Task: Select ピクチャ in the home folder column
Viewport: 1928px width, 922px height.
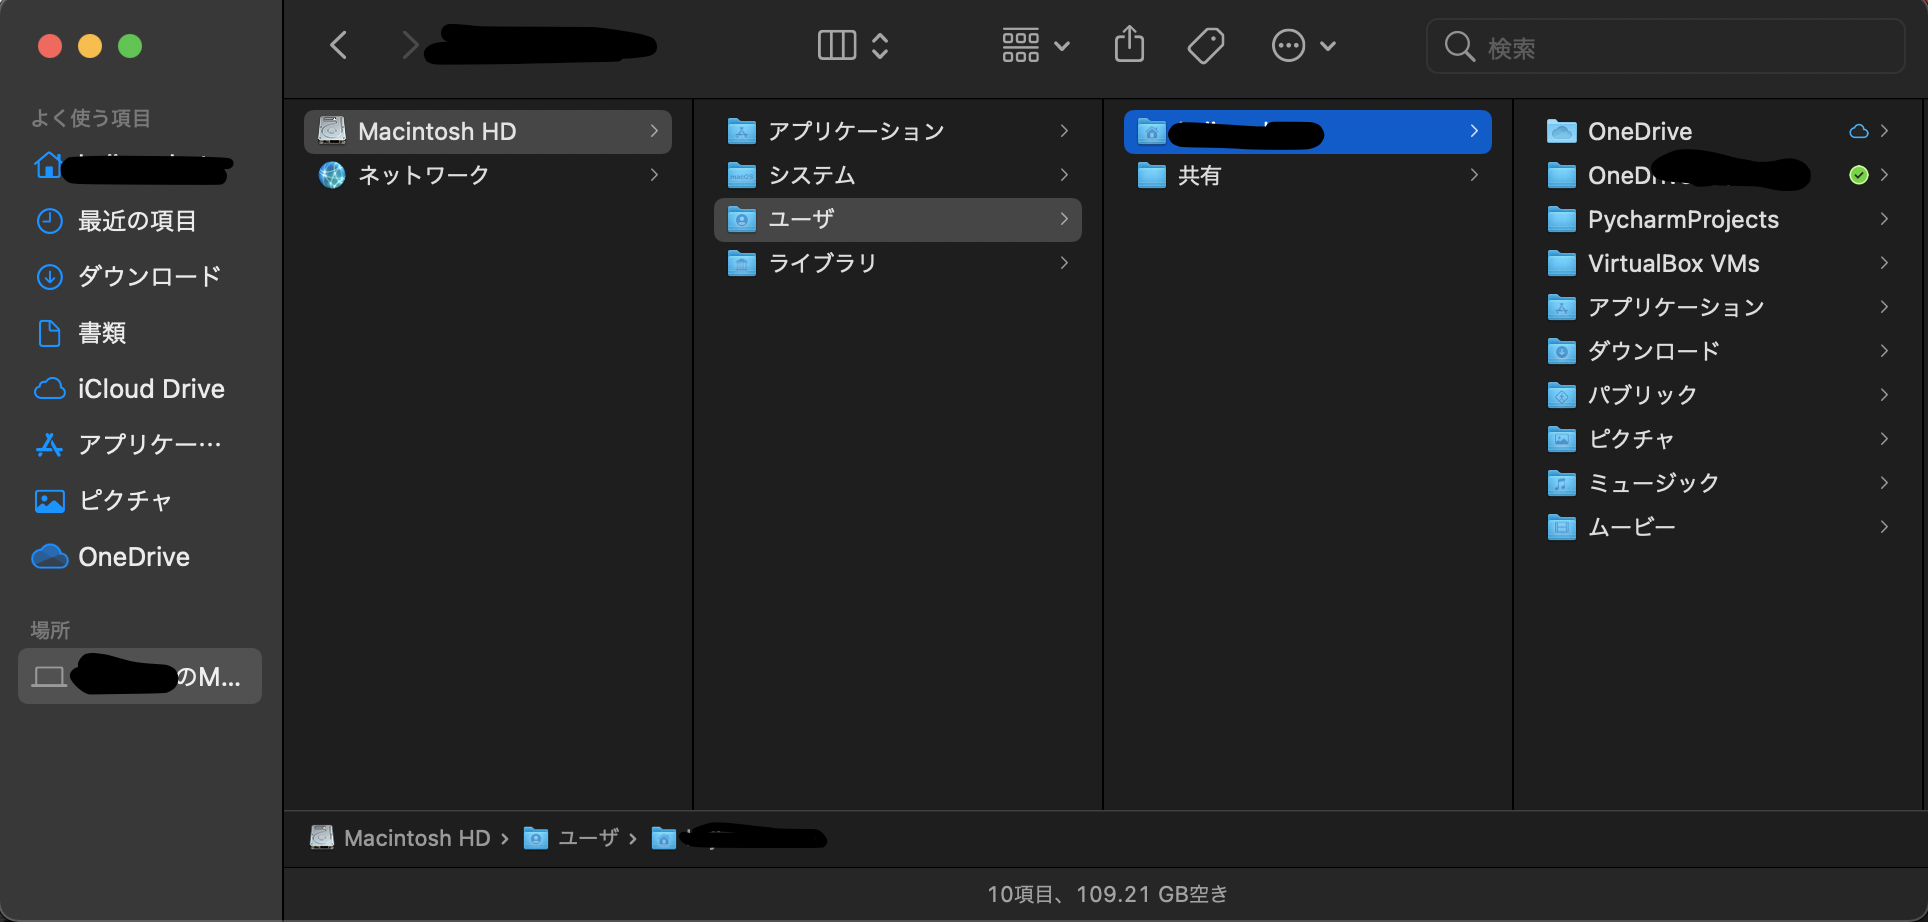Action: pos(1718,439)
